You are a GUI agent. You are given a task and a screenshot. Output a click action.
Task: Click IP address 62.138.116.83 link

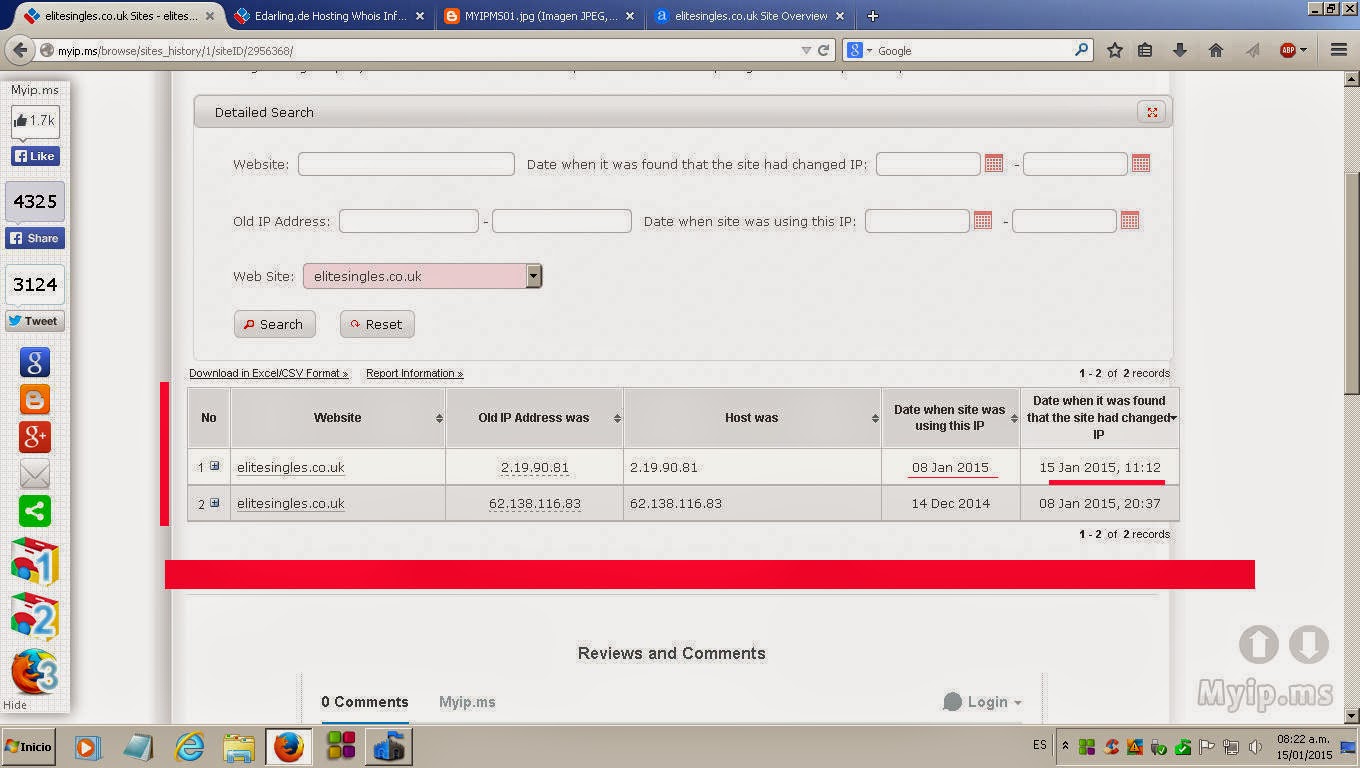click(535, 503)
